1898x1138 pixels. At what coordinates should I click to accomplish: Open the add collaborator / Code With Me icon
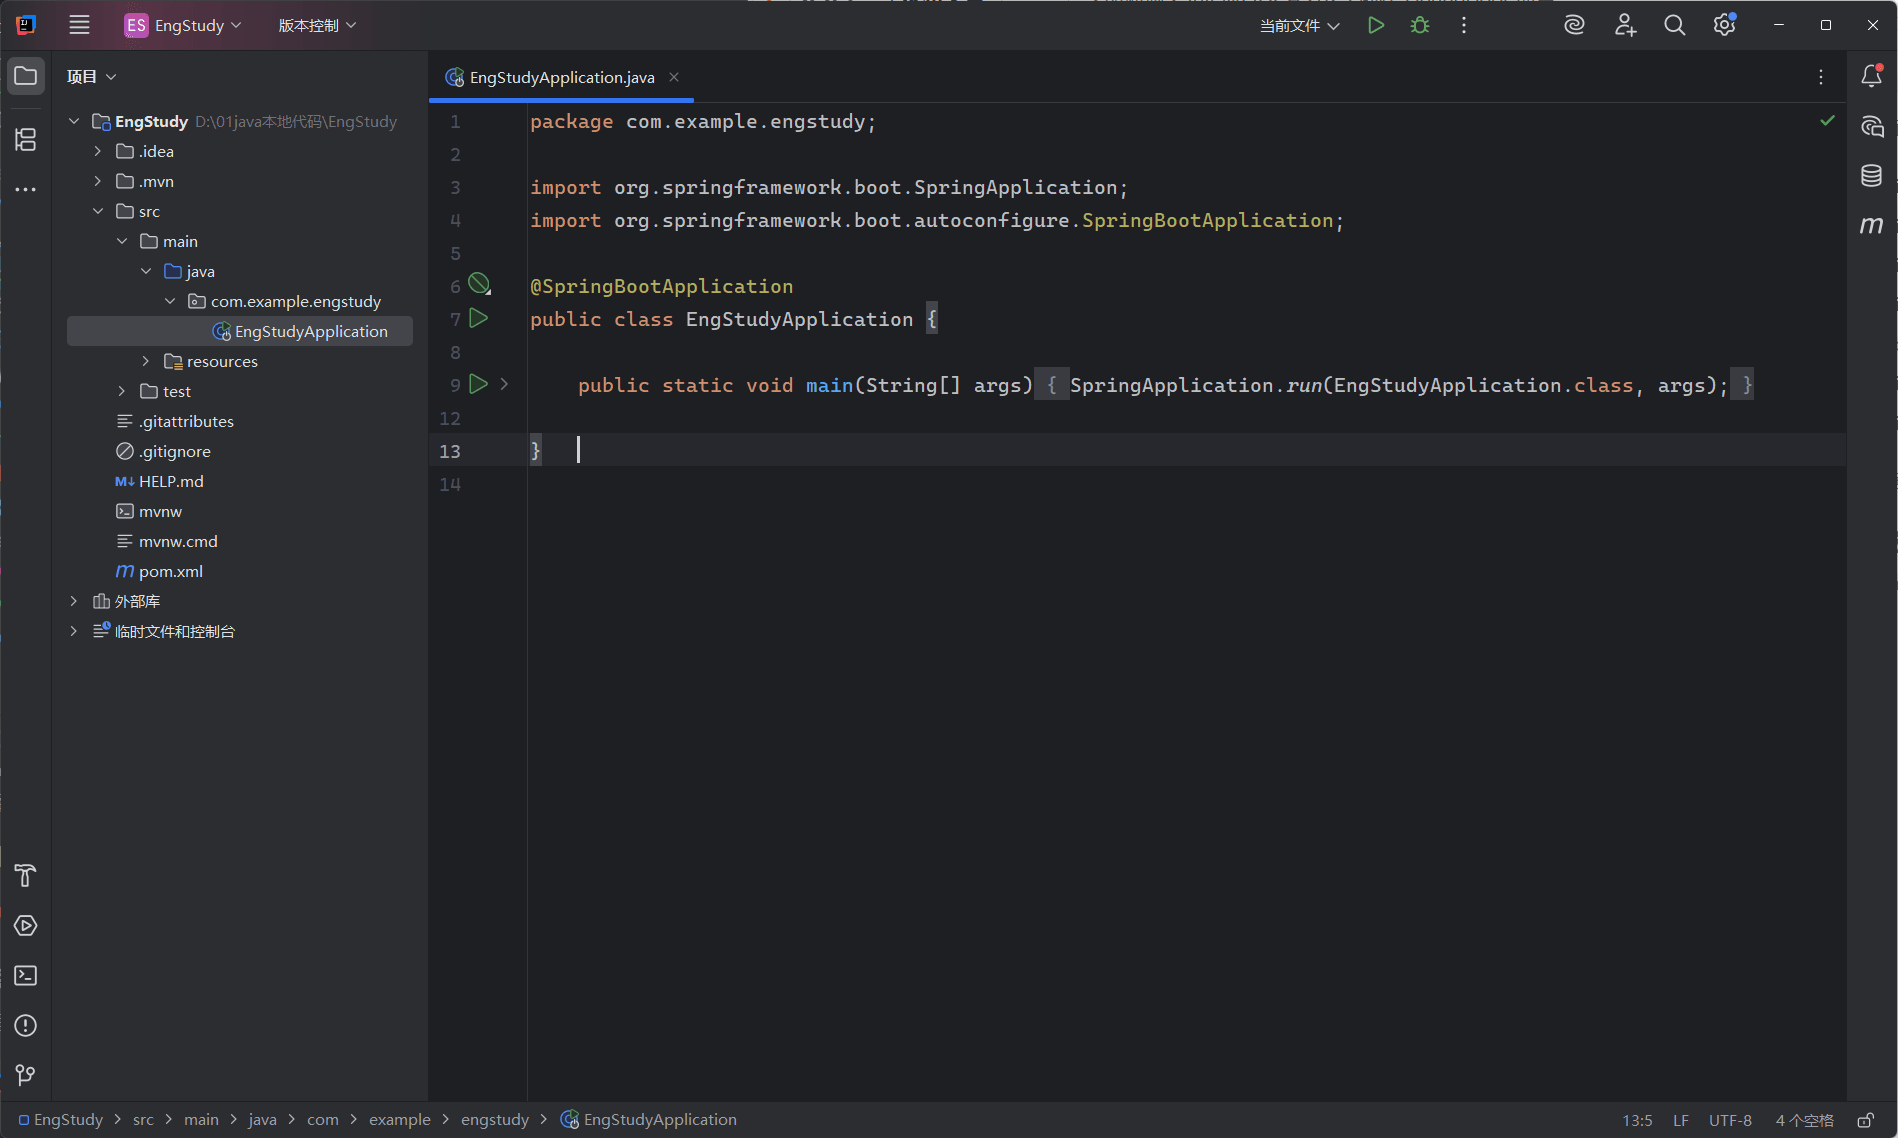[1625, 25]
